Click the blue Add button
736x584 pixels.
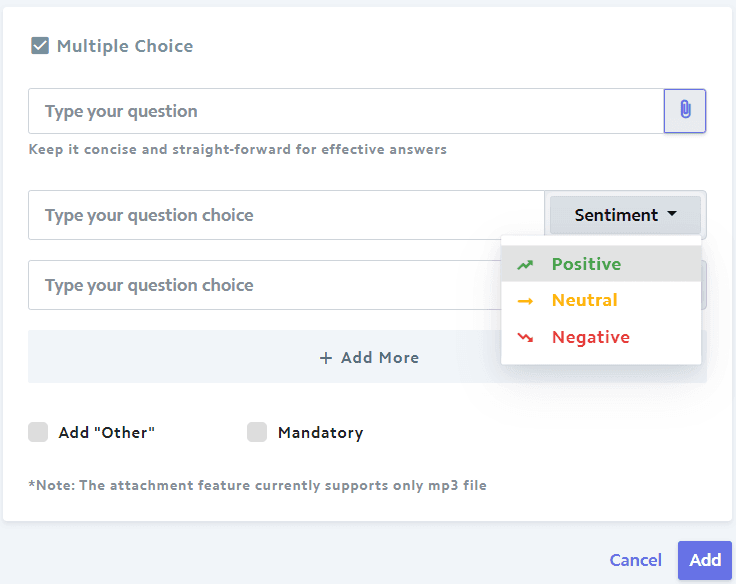point(705,560)
